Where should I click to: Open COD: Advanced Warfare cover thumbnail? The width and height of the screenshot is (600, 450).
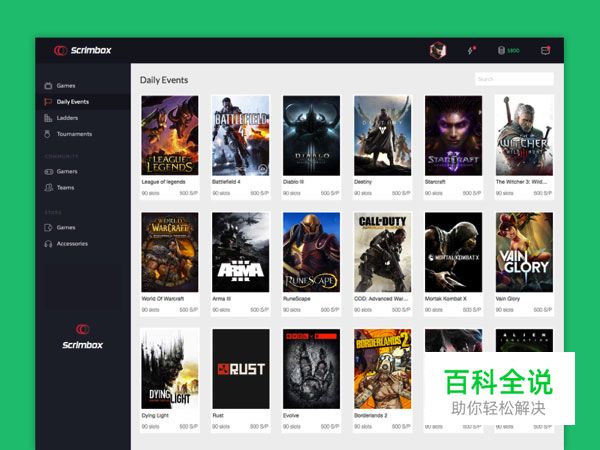point(383,252)
